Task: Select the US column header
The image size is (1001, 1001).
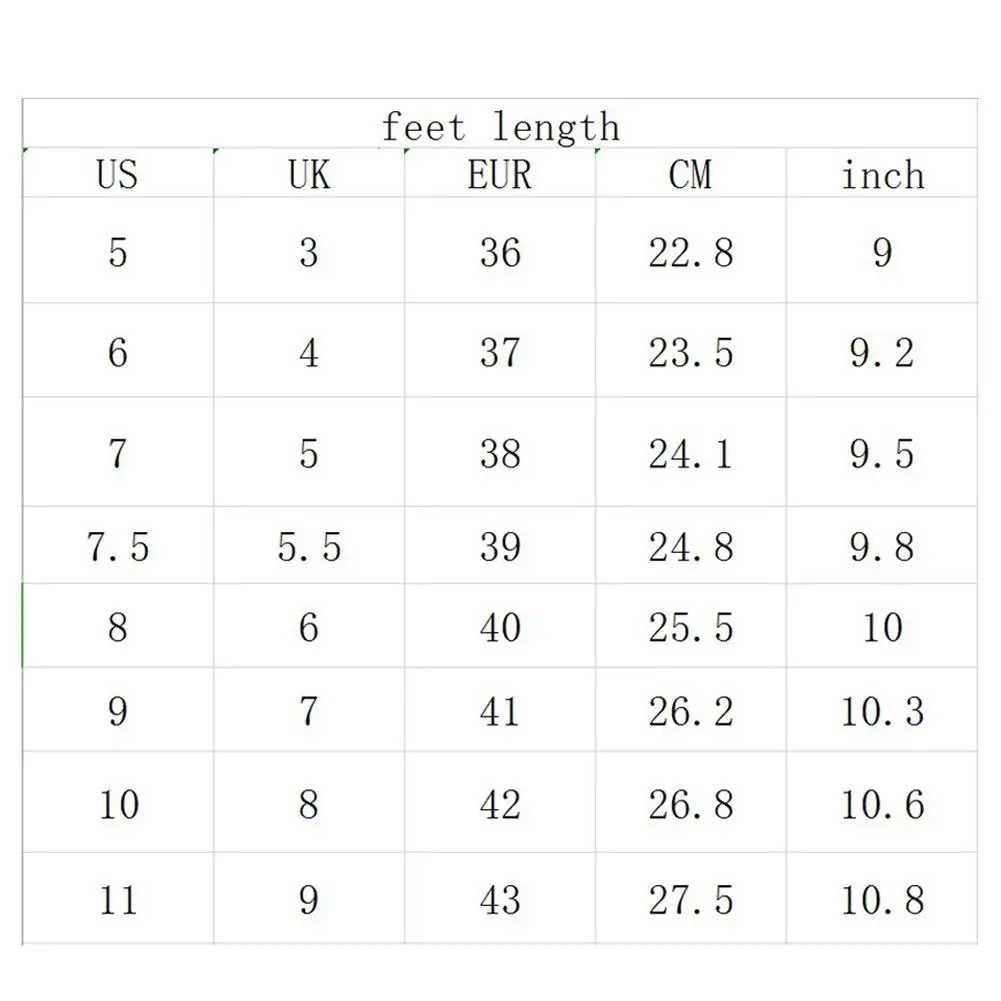Action: pos(117,175)
